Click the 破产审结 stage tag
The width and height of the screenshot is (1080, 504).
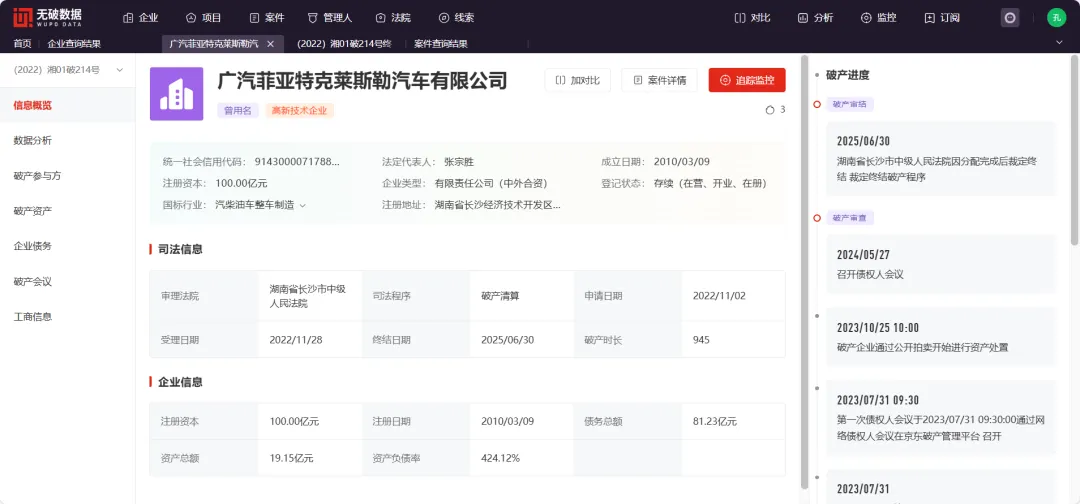(x=849, y=104)
